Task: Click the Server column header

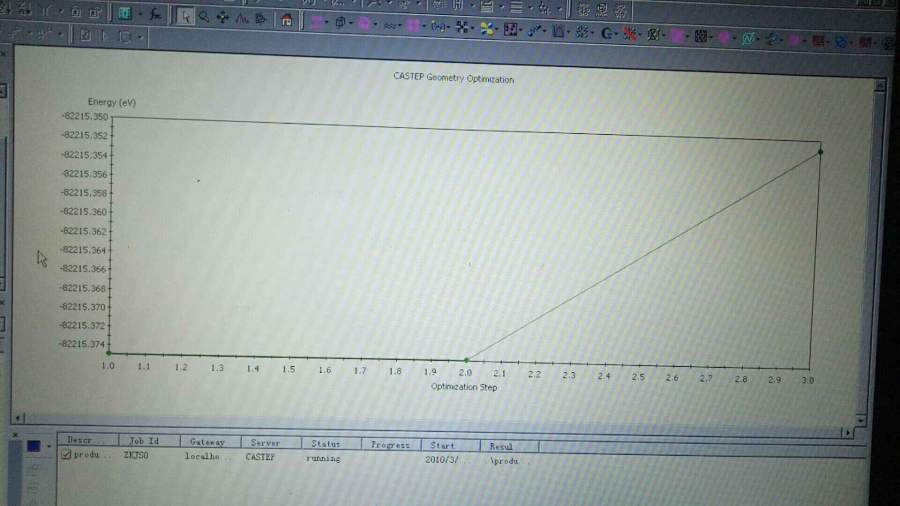Action: point(271,443)
